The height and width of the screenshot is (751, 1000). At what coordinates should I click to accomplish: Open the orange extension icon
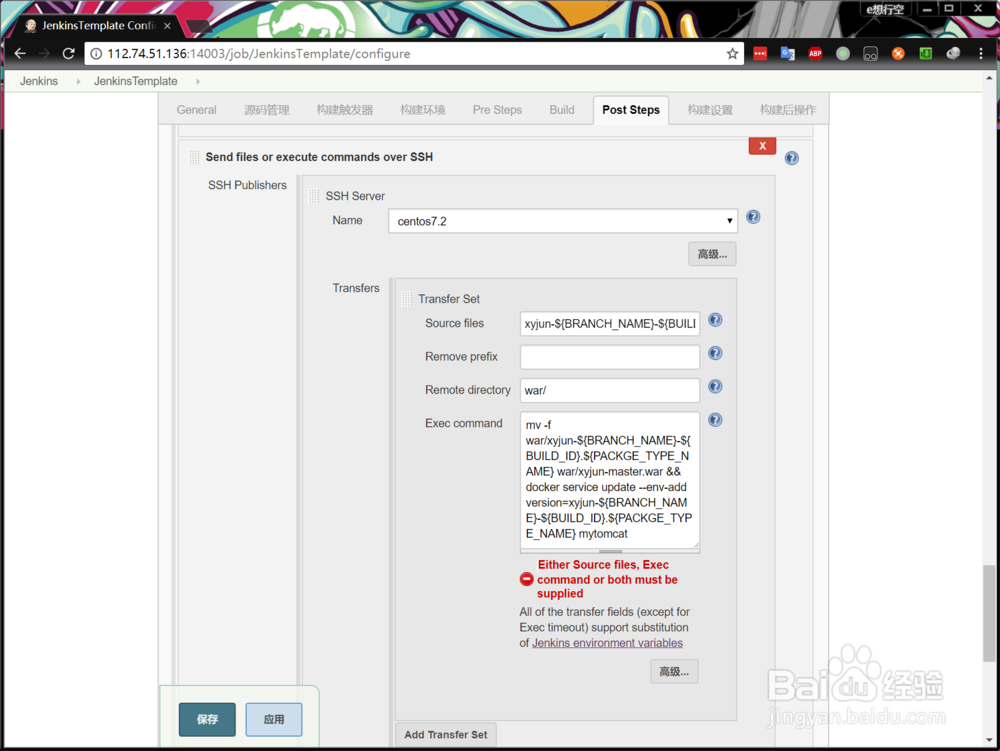[898, 54]
